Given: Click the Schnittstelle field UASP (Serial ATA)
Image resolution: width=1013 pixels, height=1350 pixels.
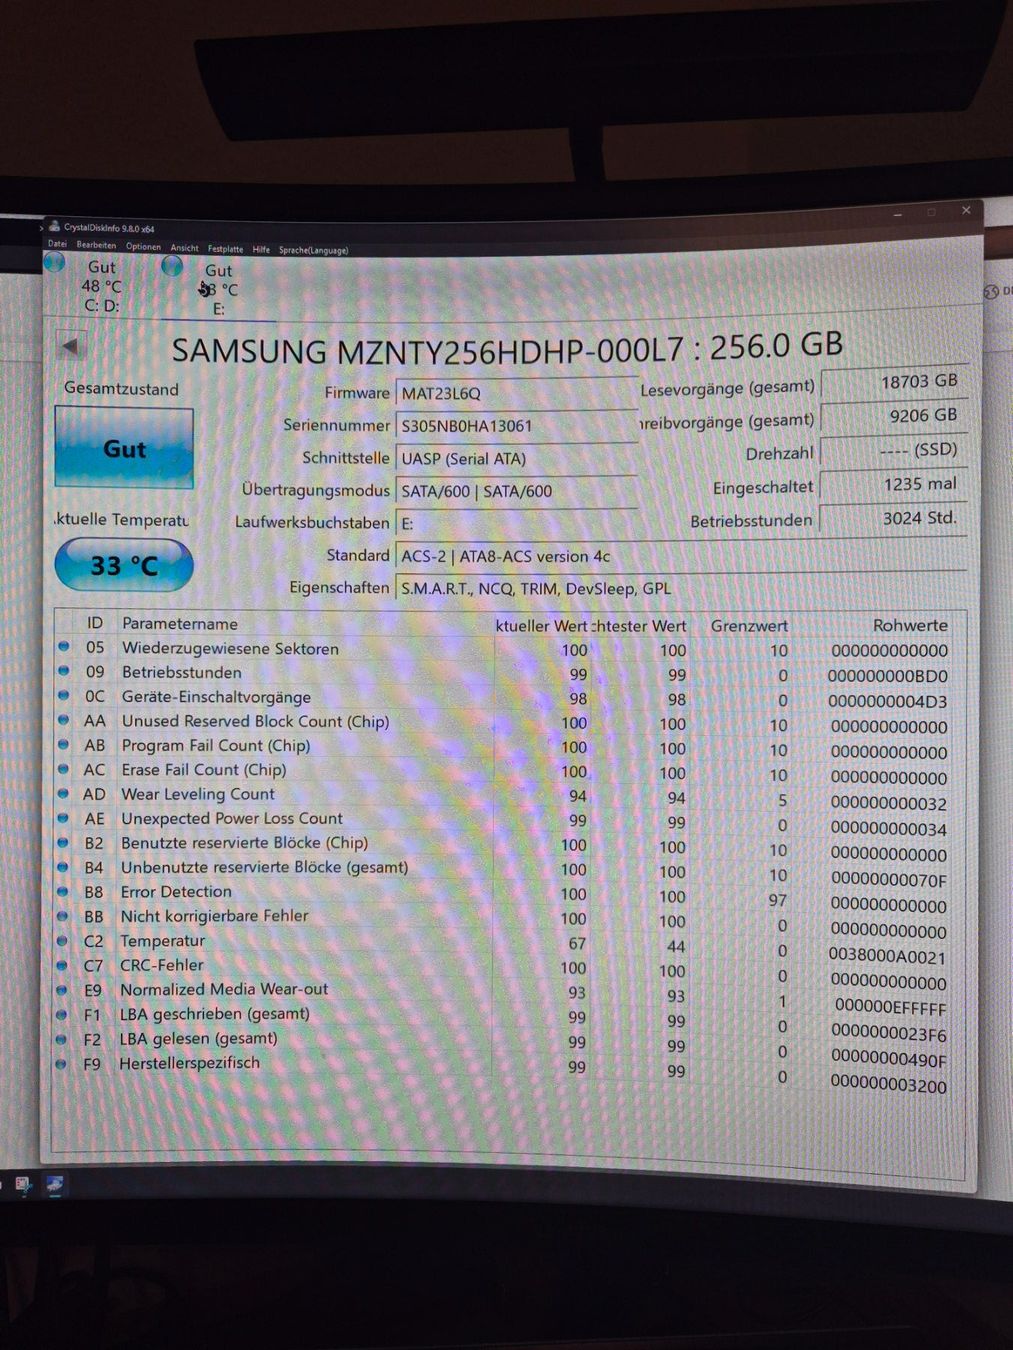Looking at the screenshot, I should [x=516, y=458].
